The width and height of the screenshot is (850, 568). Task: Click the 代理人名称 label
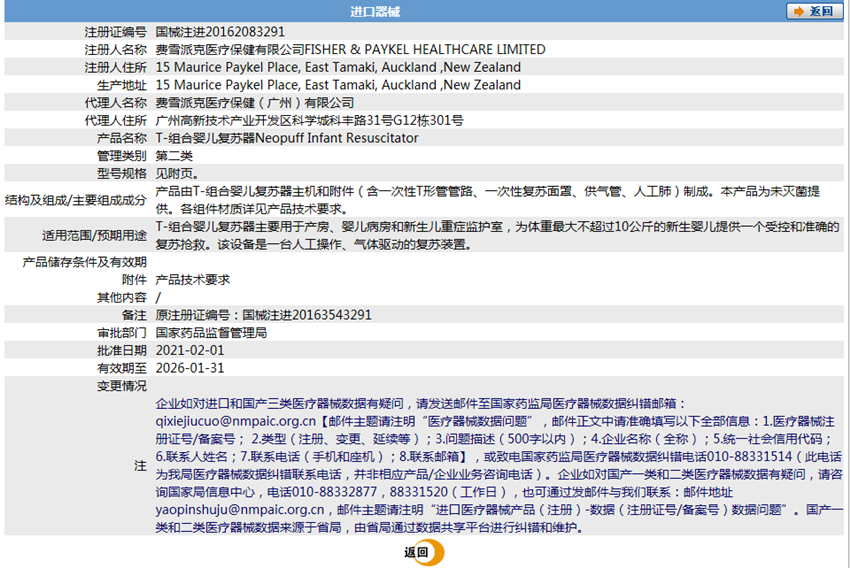(115, 103)
